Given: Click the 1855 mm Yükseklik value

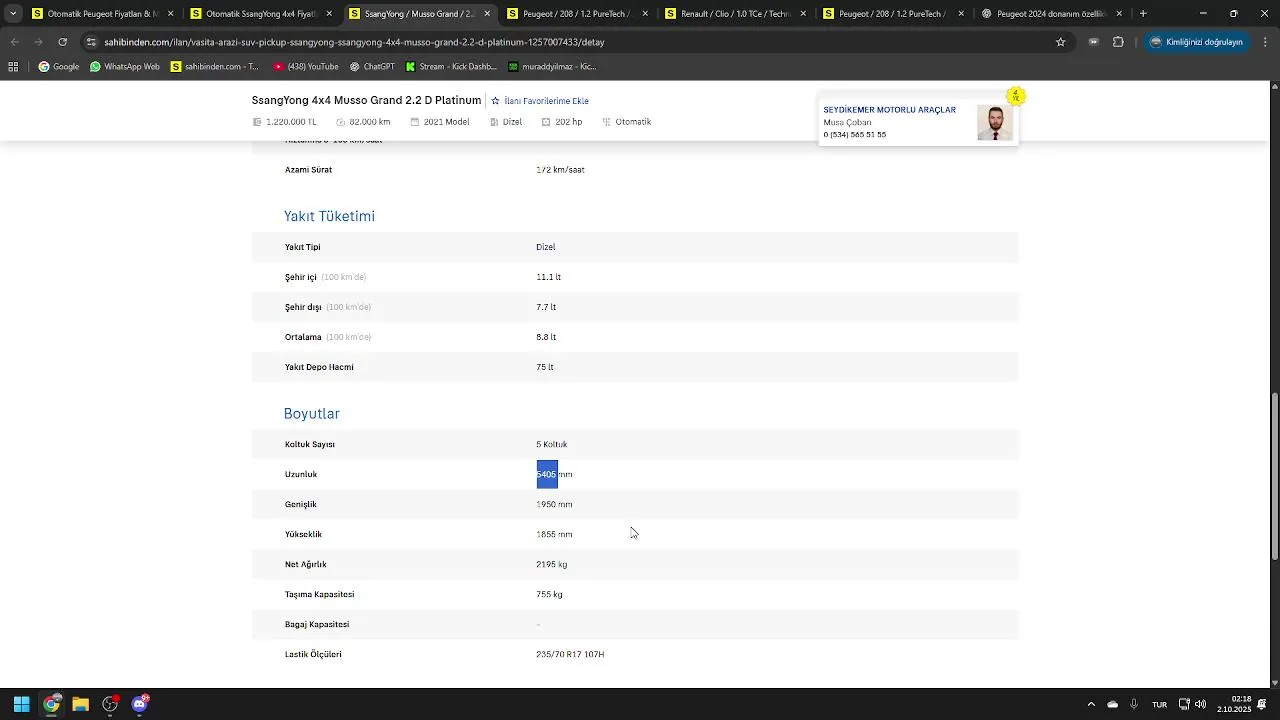Looking at the screenshot, I should tap(554, 535).
